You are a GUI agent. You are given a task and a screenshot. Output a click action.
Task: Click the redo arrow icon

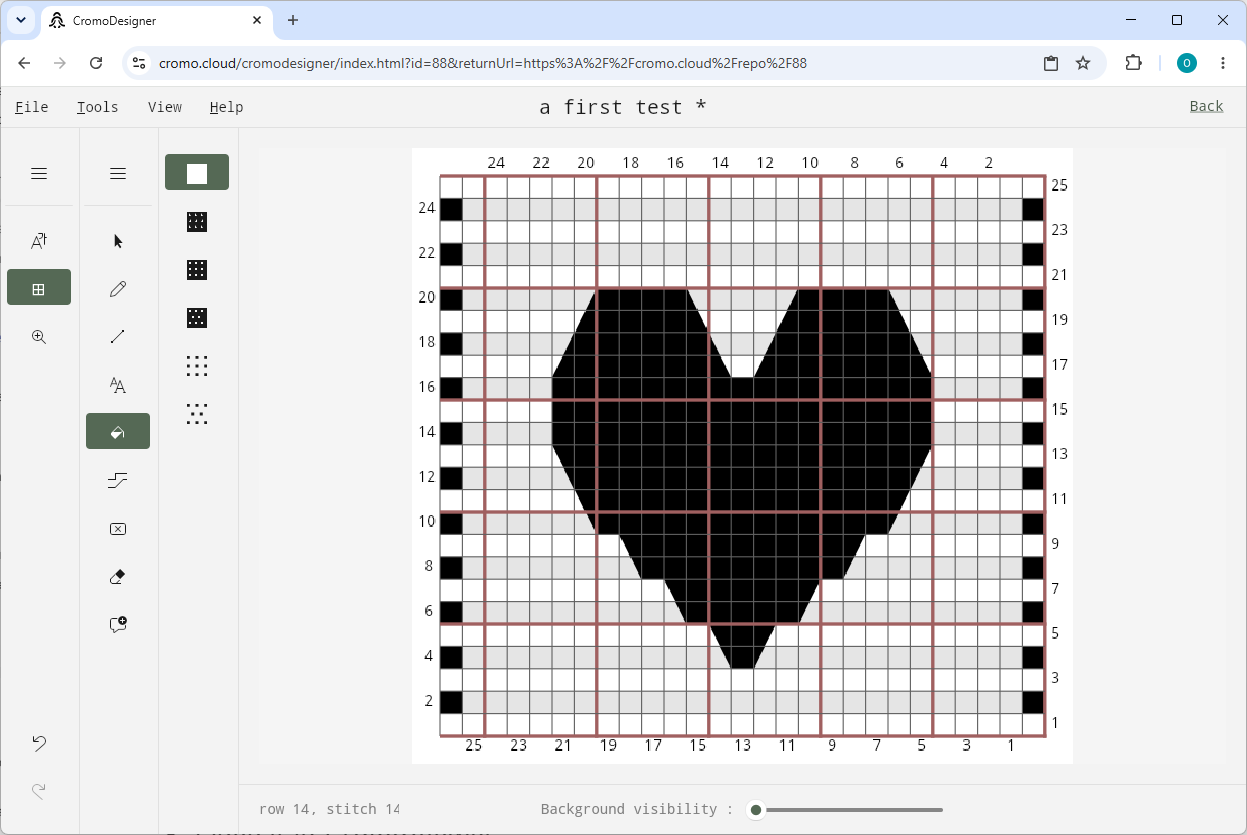point(39,791)
